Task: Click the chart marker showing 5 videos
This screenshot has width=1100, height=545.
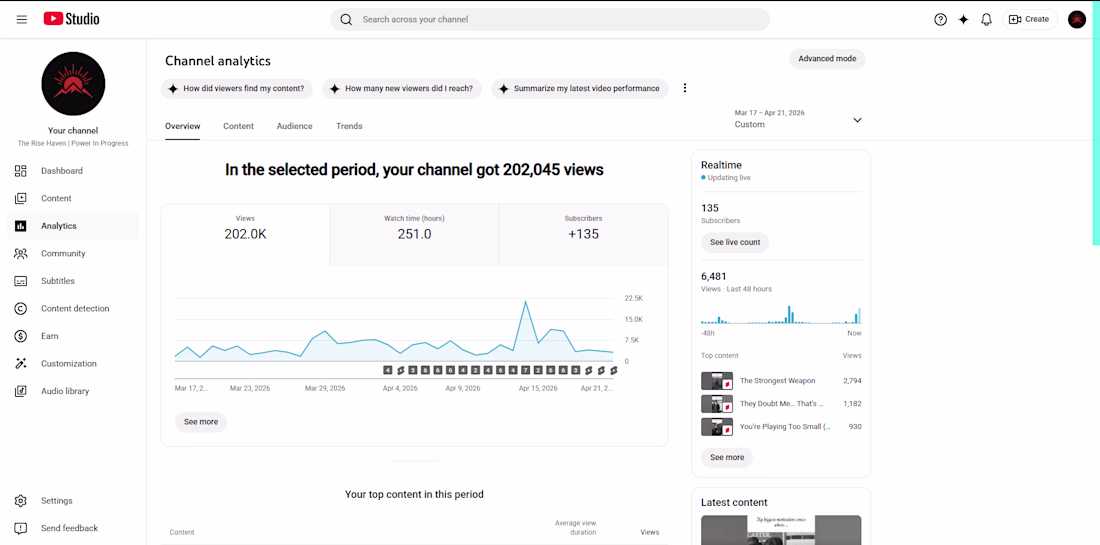Action: coord(412,370)
